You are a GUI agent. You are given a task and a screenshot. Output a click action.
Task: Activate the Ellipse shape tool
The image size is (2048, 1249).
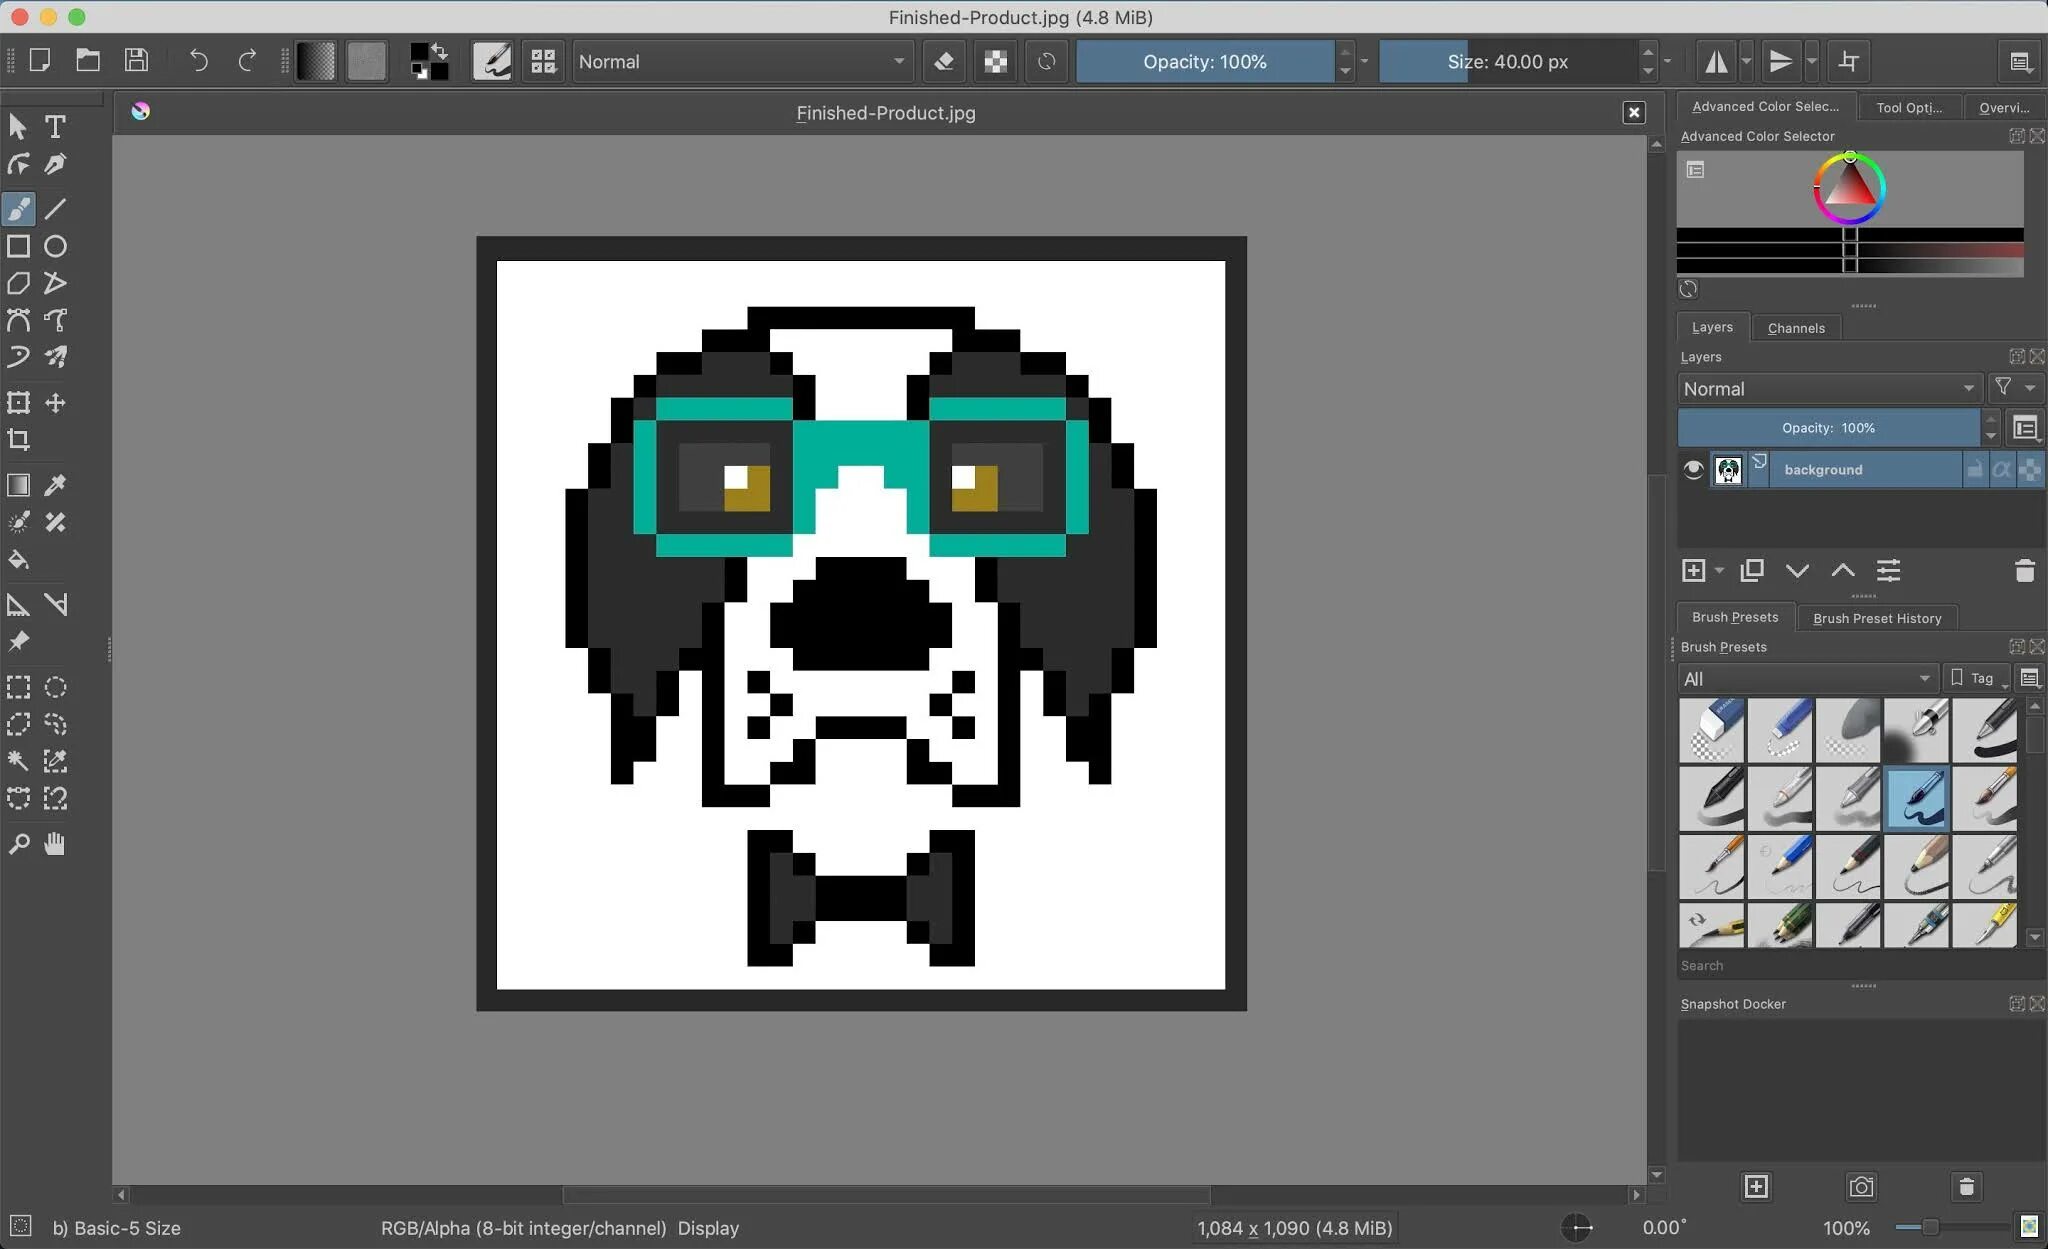click(55, 246)
